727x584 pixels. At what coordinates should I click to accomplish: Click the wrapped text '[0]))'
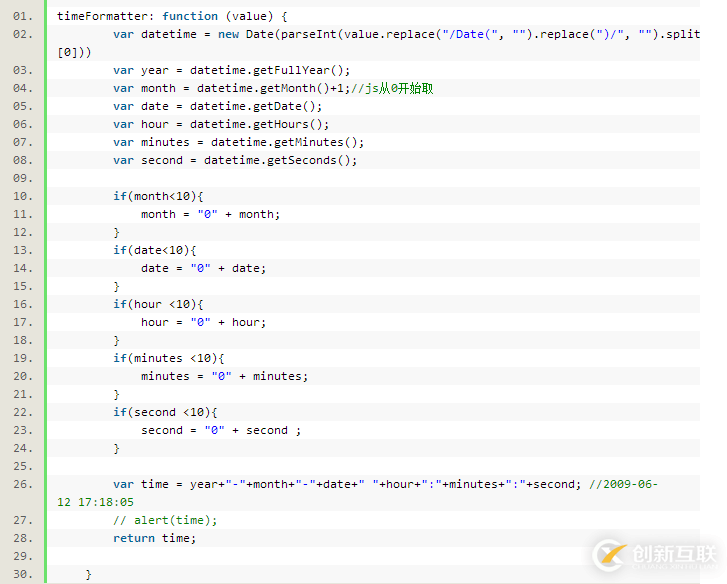[x=74, y=52]
